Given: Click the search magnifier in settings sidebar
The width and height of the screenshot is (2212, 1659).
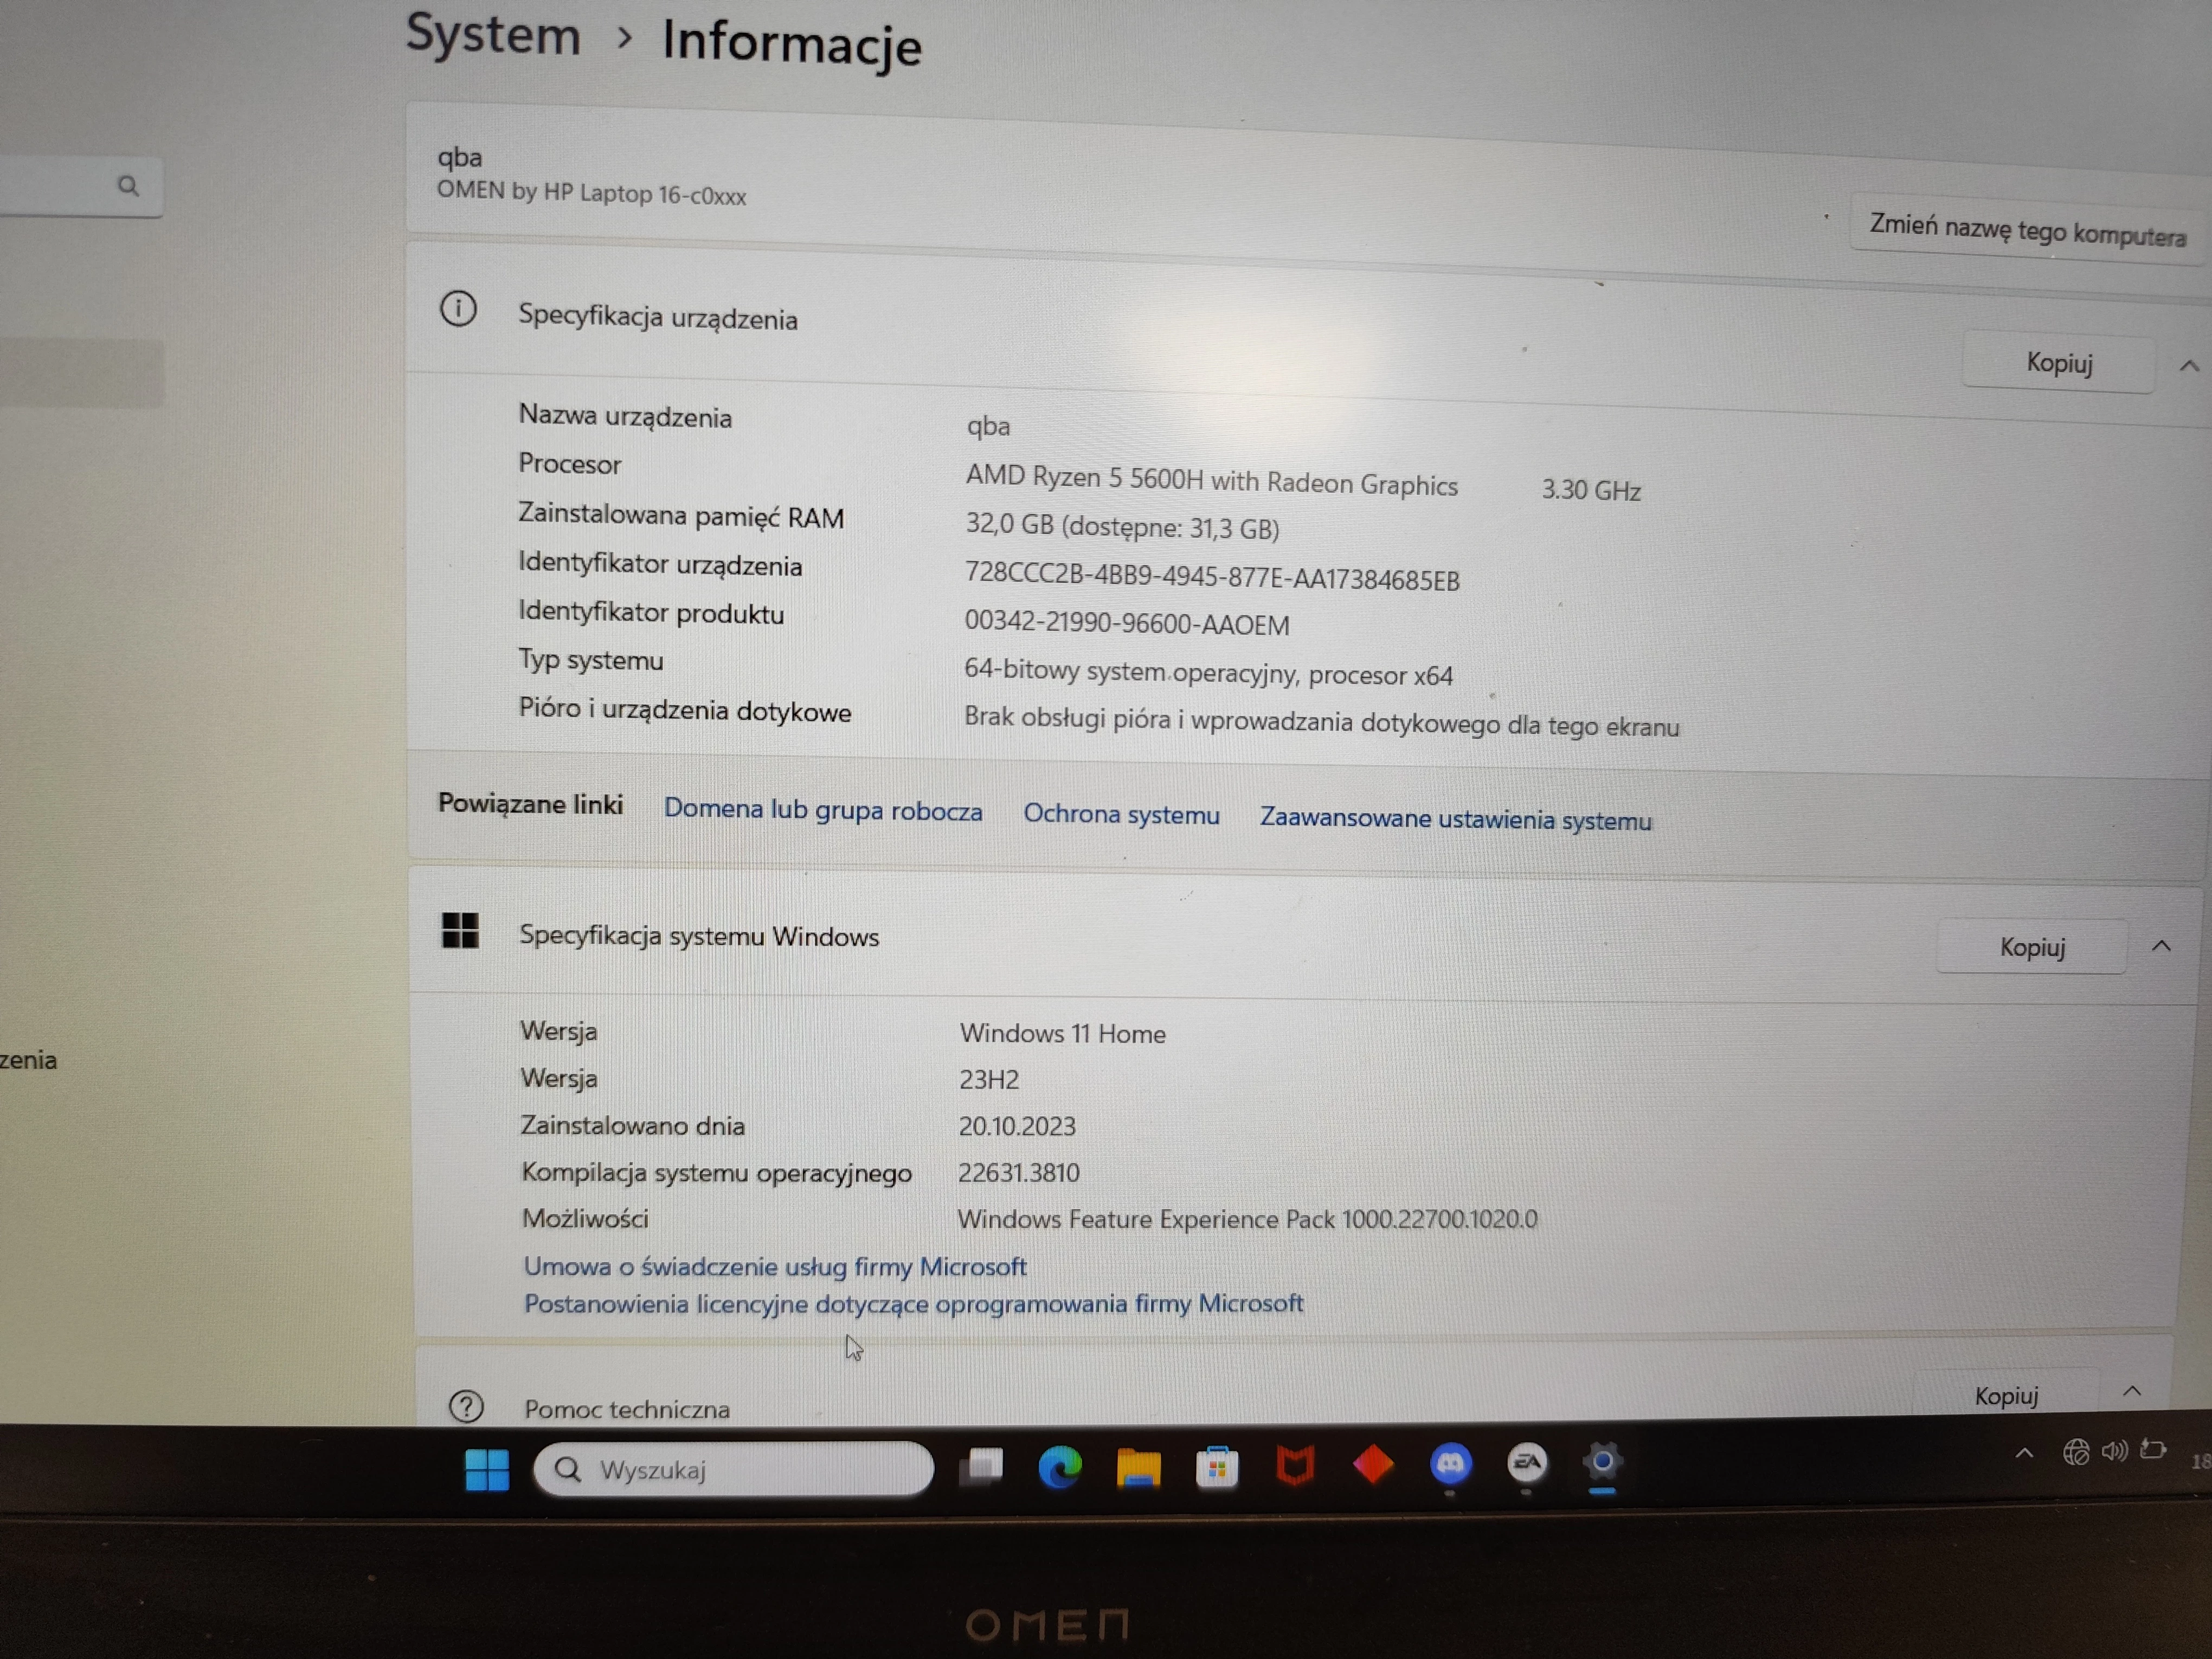Looking at the screenshot, I should (128, 185).
